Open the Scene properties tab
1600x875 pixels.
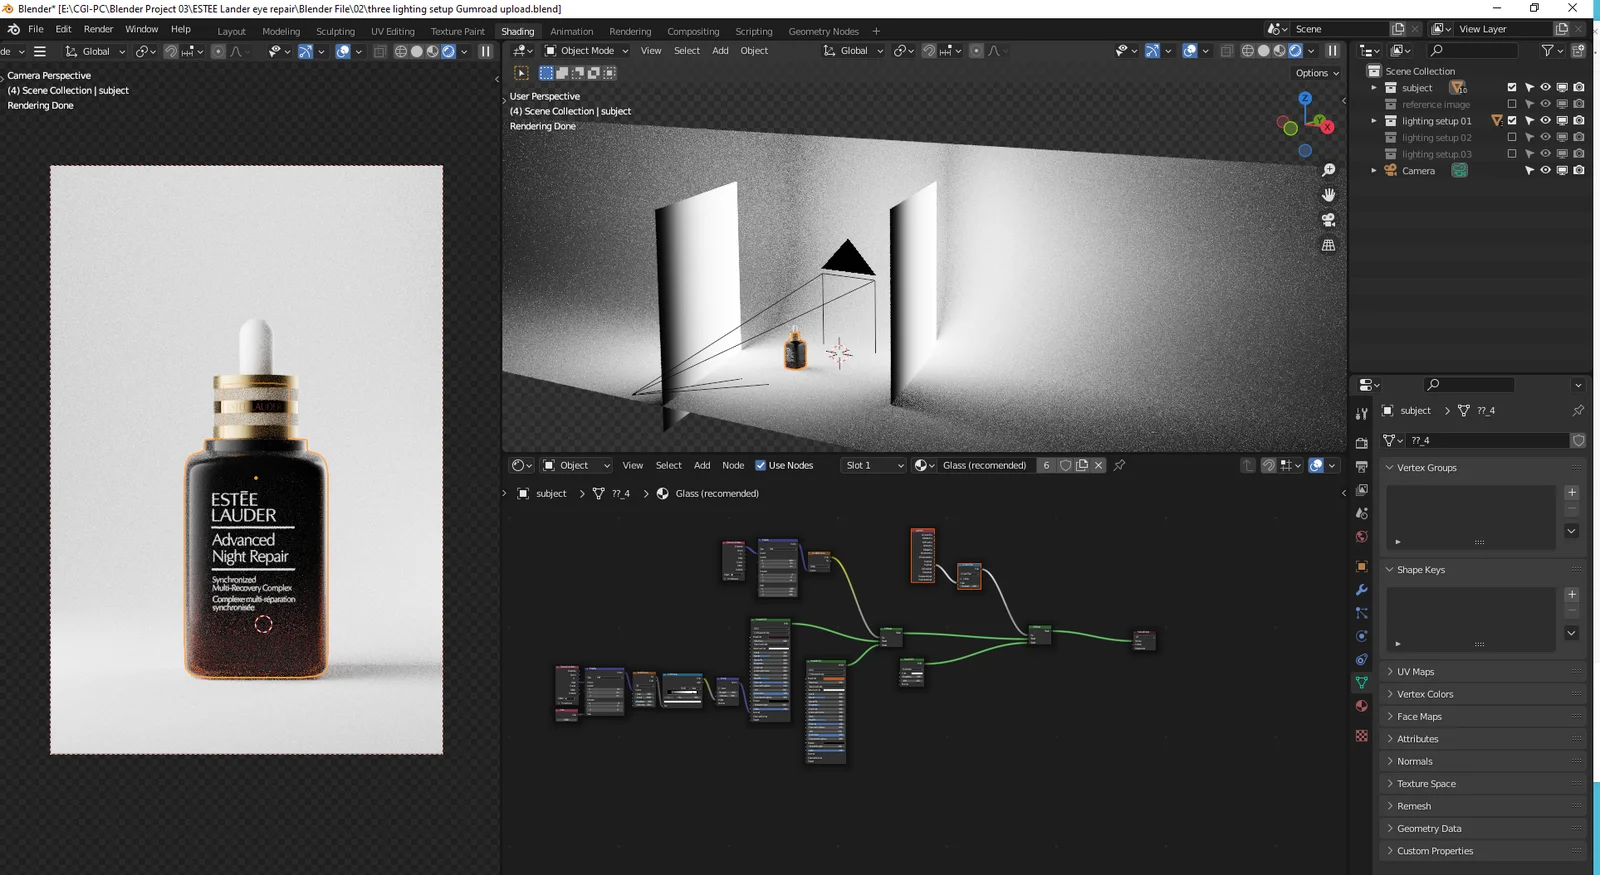pos(1361,513)
